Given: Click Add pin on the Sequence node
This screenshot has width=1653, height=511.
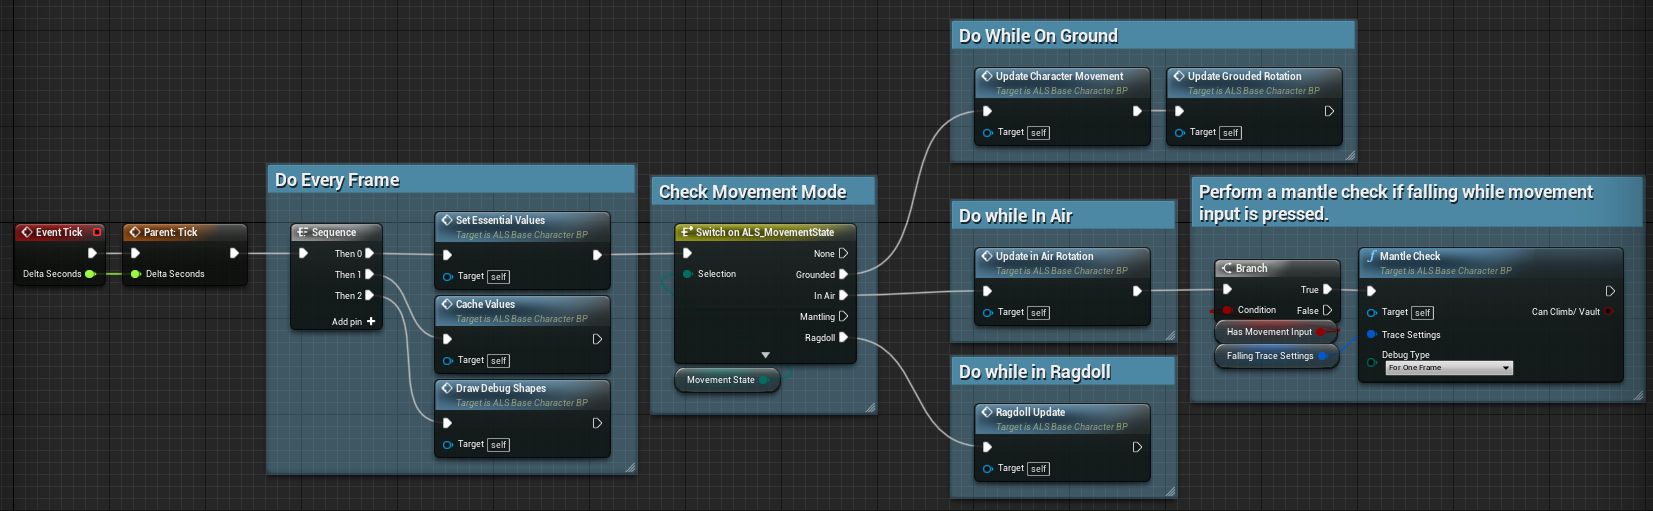Looking at the screenshot, I should [x=353, y=322].
